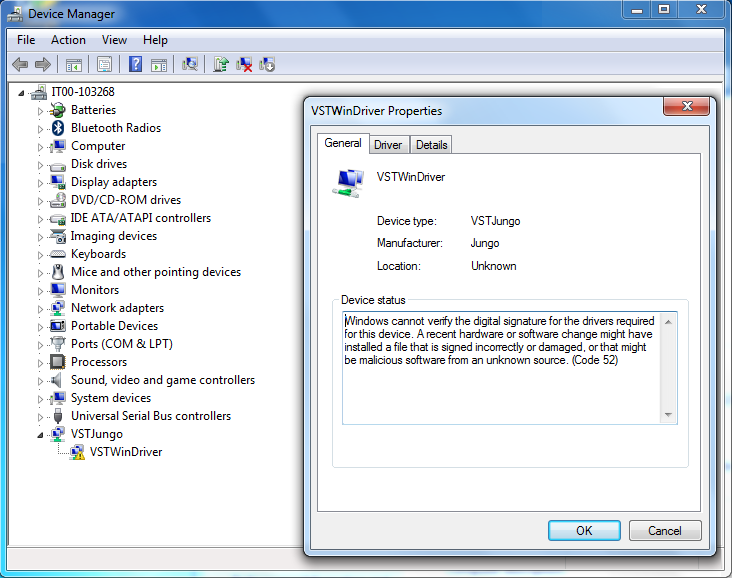Viewport: 732px width, 578px height.
Task: Click the Forward arrow toolbar icon
Action: tap(42, 64)
